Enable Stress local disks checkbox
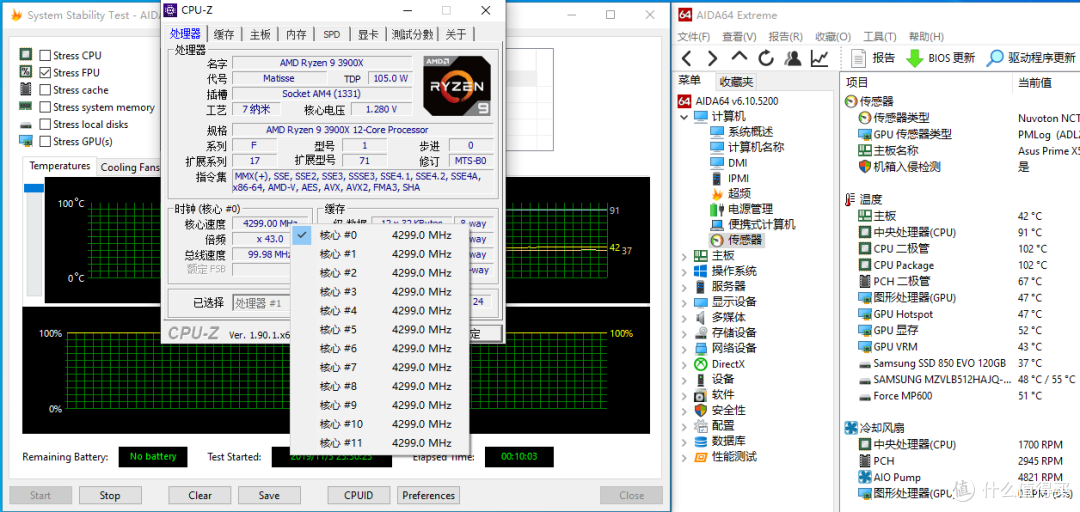Image resolution: width=1080 pixels, height=512 pixels. tap(45, 124)
